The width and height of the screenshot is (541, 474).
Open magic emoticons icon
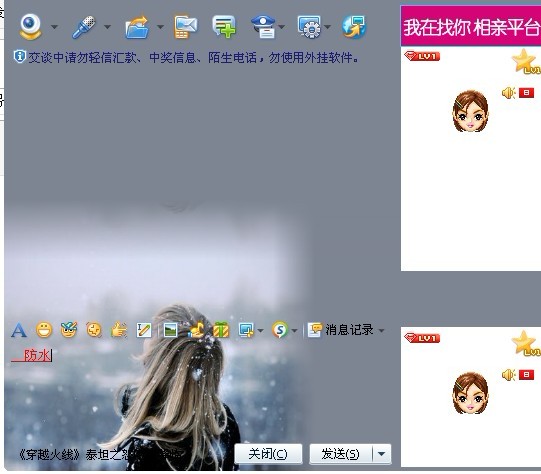click(x=69, y=330)
